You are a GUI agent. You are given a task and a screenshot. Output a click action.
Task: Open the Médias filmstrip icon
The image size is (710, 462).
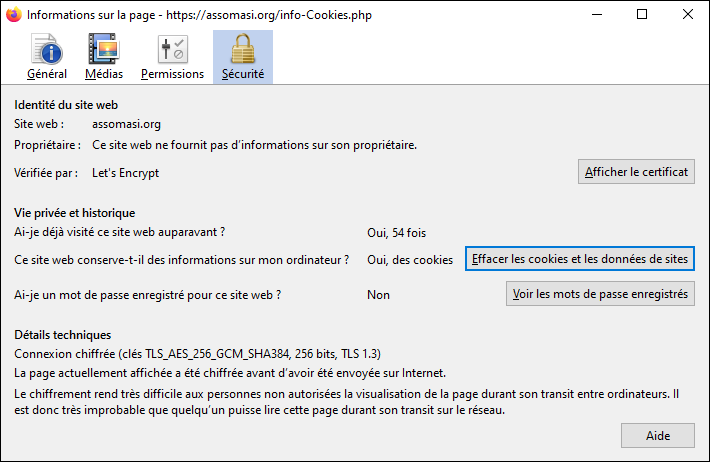click(x=104, y=48)
